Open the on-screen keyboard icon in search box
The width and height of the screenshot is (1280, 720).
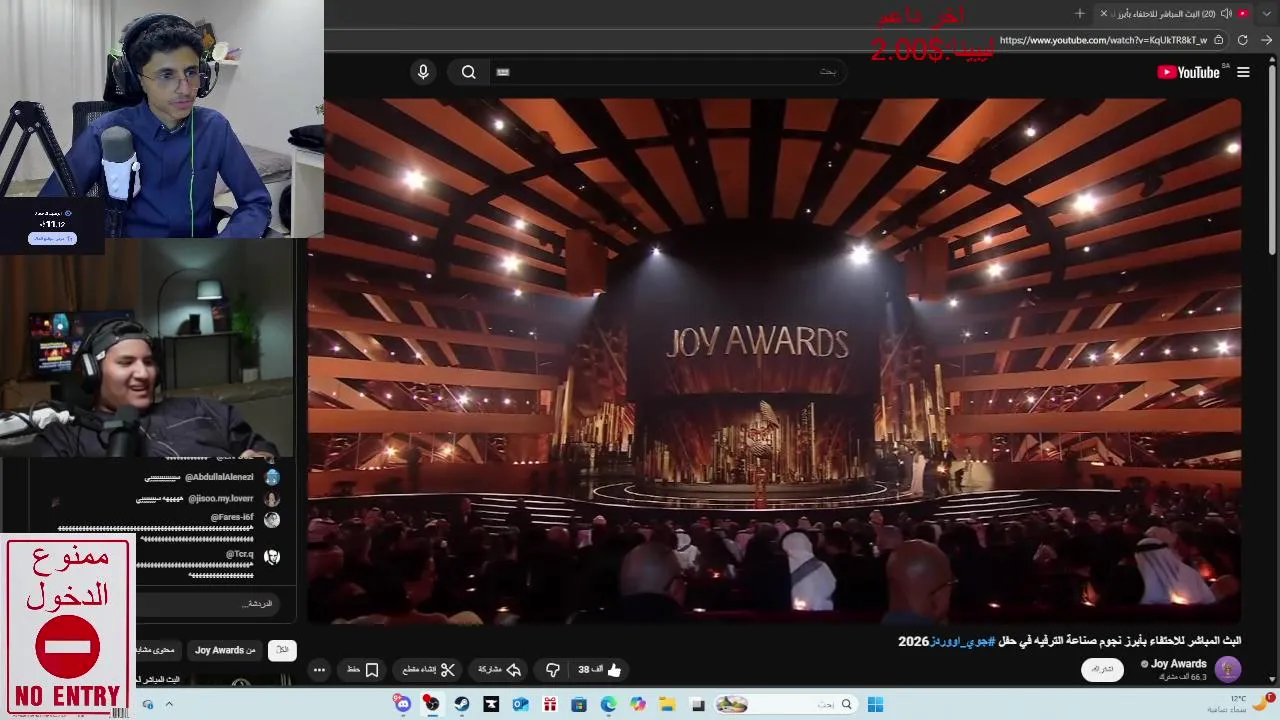tap(503, 72)
